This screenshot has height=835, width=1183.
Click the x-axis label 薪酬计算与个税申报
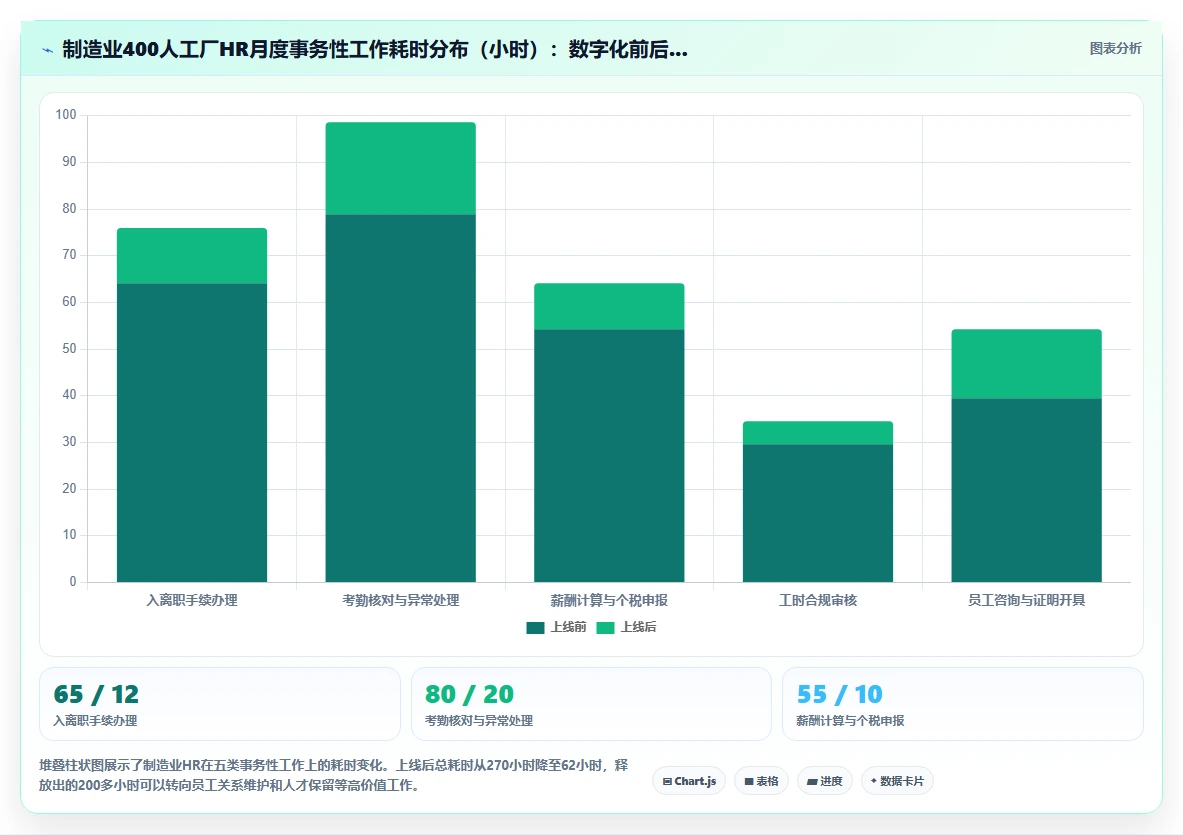609,600
